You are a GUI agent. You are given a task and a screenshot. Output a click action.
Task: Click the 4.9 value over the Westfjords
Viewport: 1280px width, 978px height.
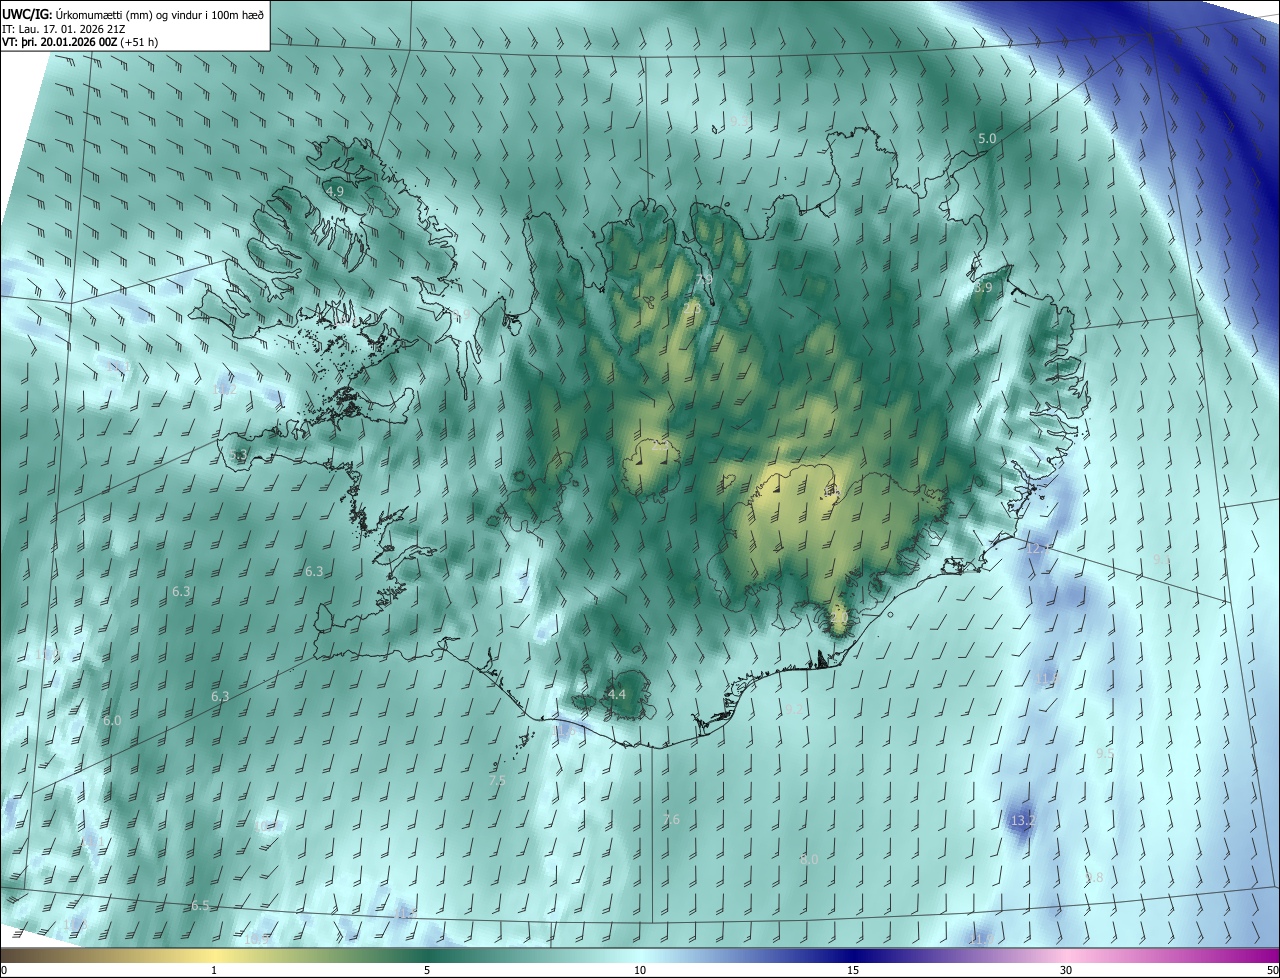(x=335, y=191)
